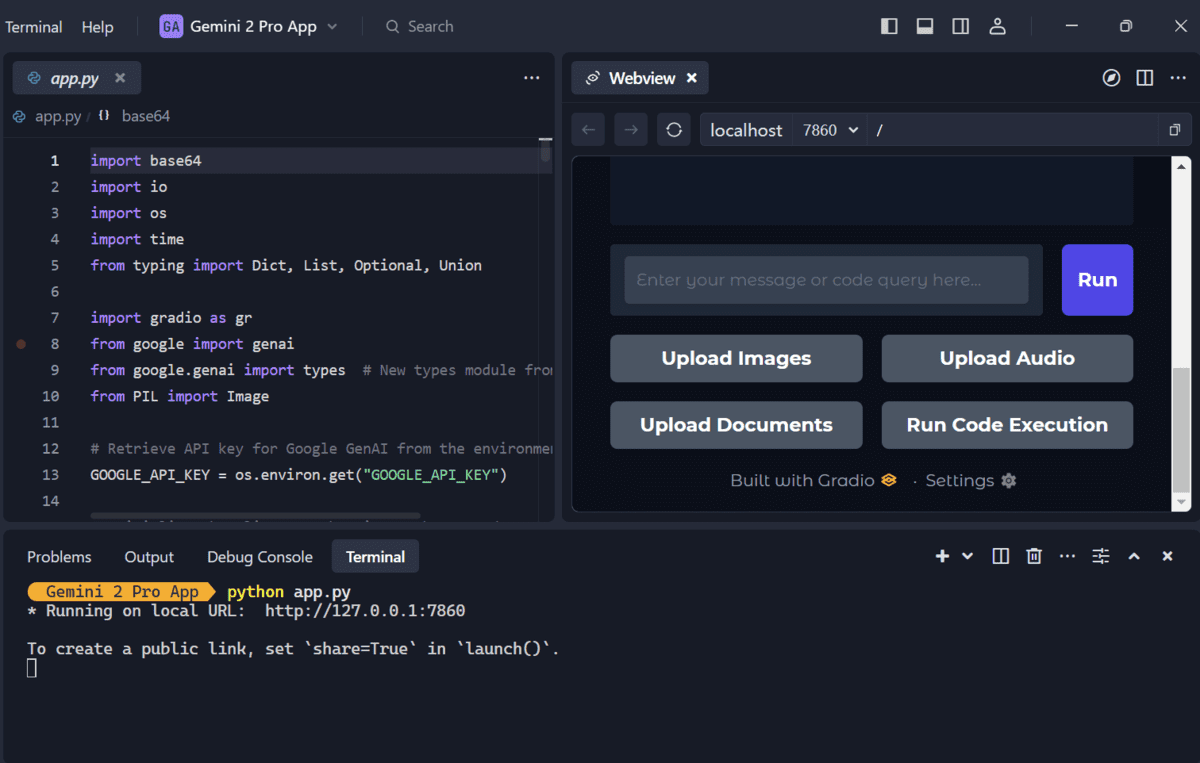Open terminal panel more actions menu
1200x763 pixels.
pos(1067,556)
